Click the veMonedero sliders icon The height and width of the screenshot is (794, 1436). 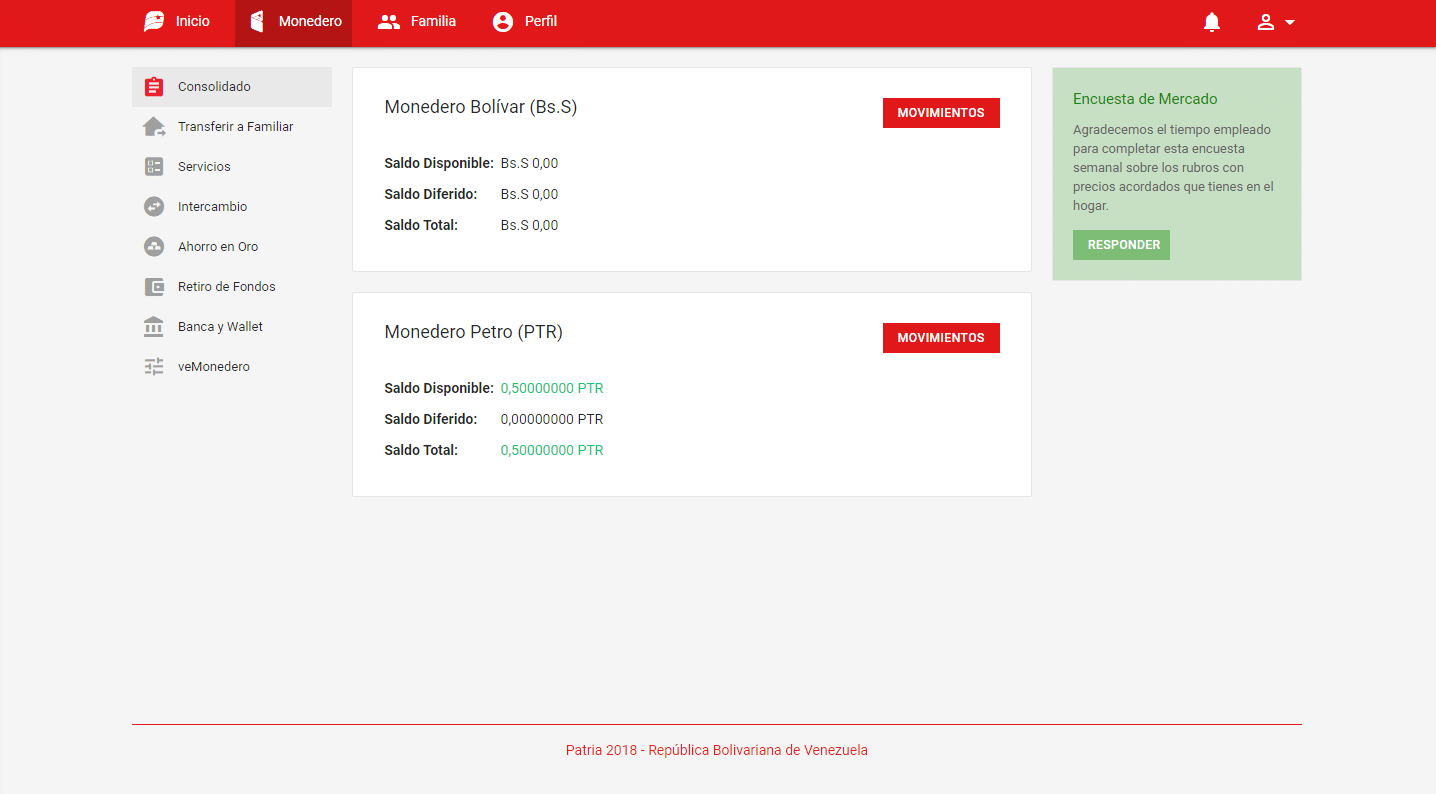(x=154, y=367)
